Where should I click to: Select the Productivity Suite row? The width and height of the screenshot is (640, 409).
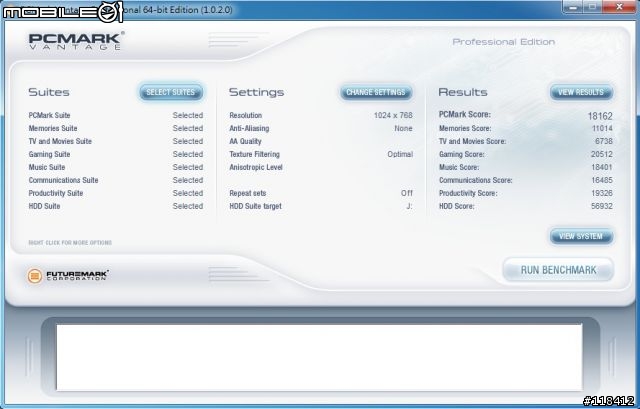pyautogui.click(x=116, y=193)
